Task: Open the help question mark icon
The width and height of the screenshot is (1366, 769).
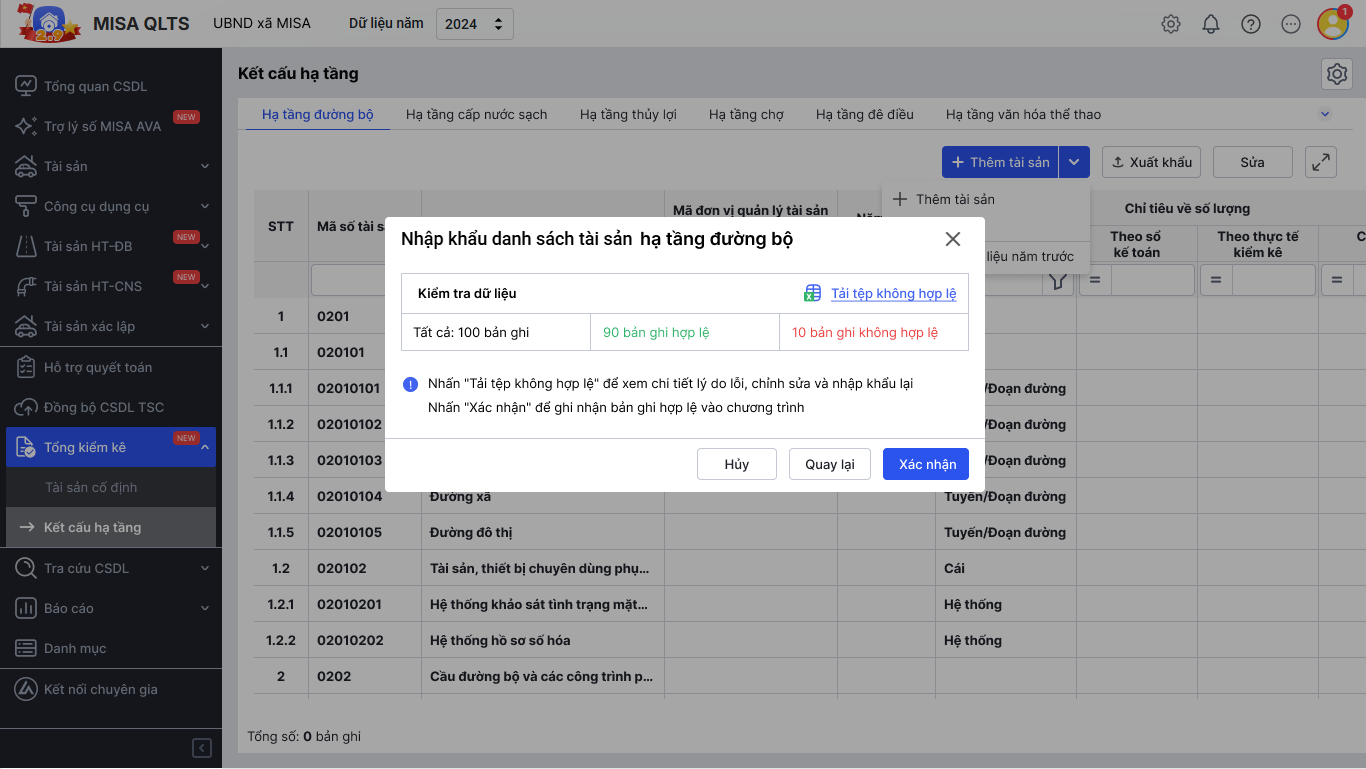Action: pyautogui.click(x=1251, y=24)
